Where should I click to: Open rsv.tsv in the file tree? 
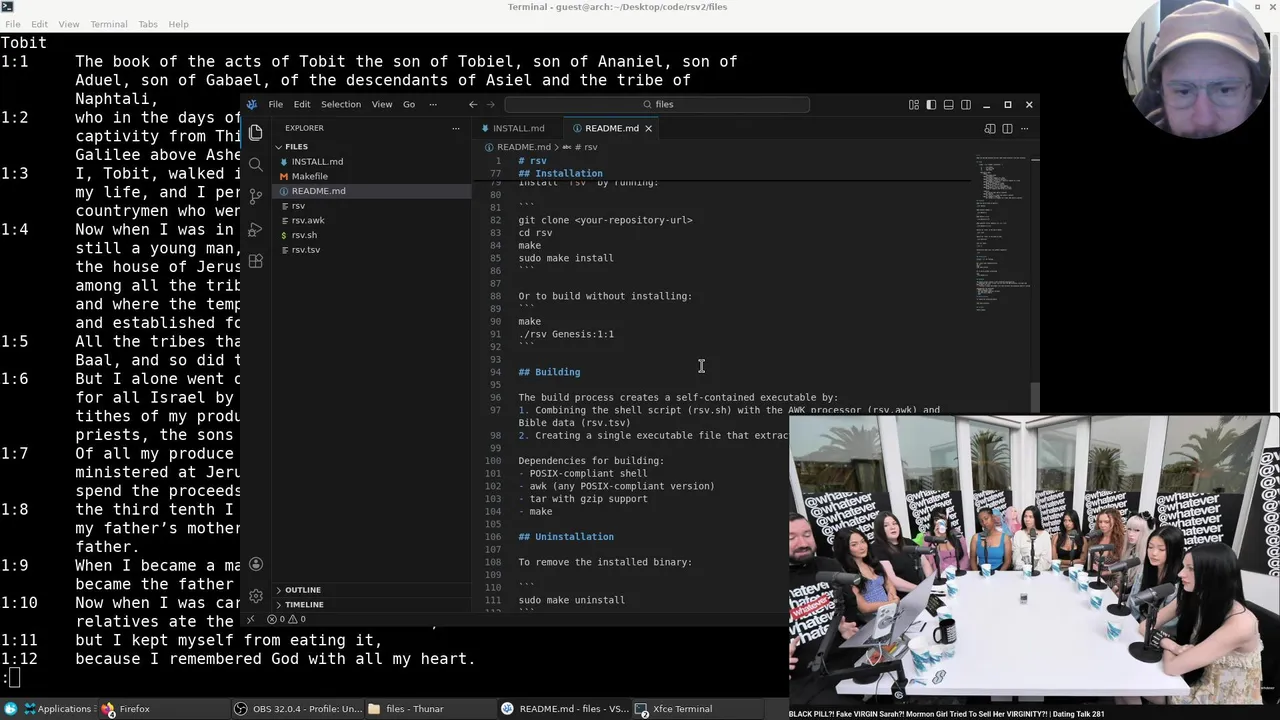pos(372,249)
